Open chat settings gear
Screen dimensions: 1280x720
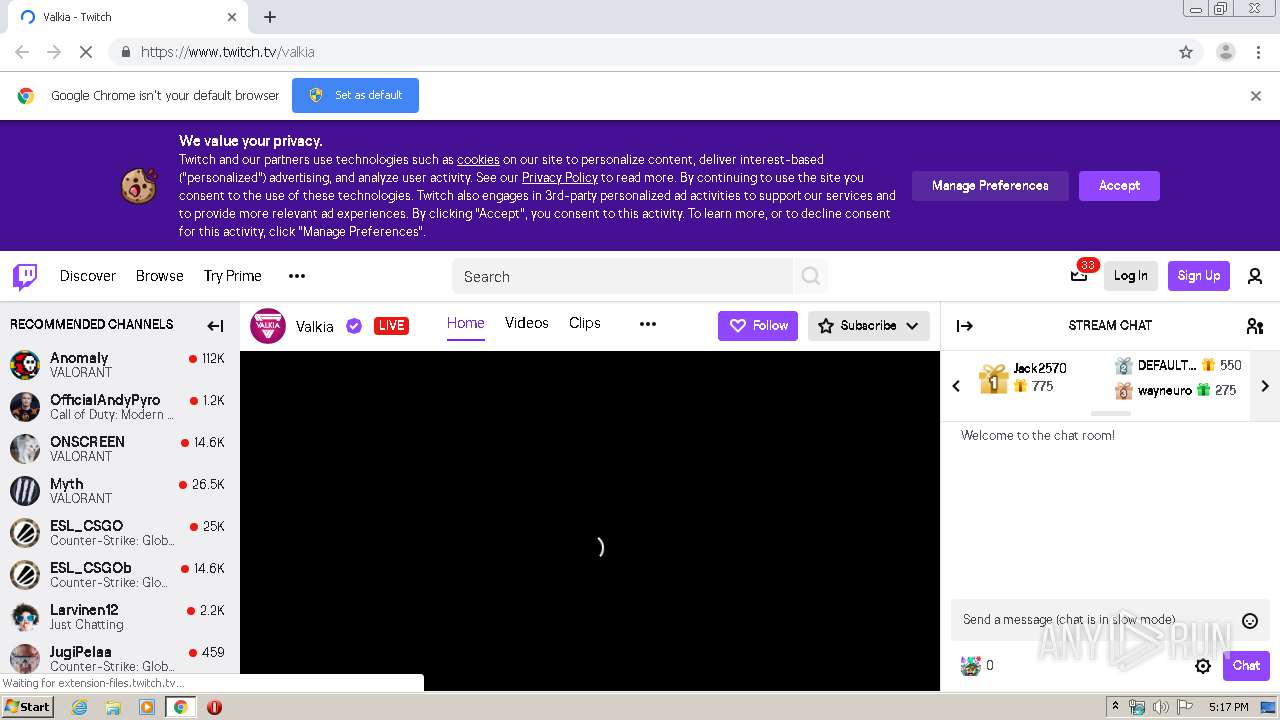(x=1203, y=665)
